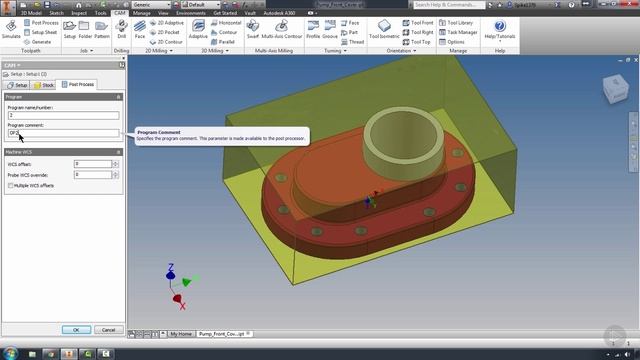Click the Simulate toolpath icon

(11, 29)
